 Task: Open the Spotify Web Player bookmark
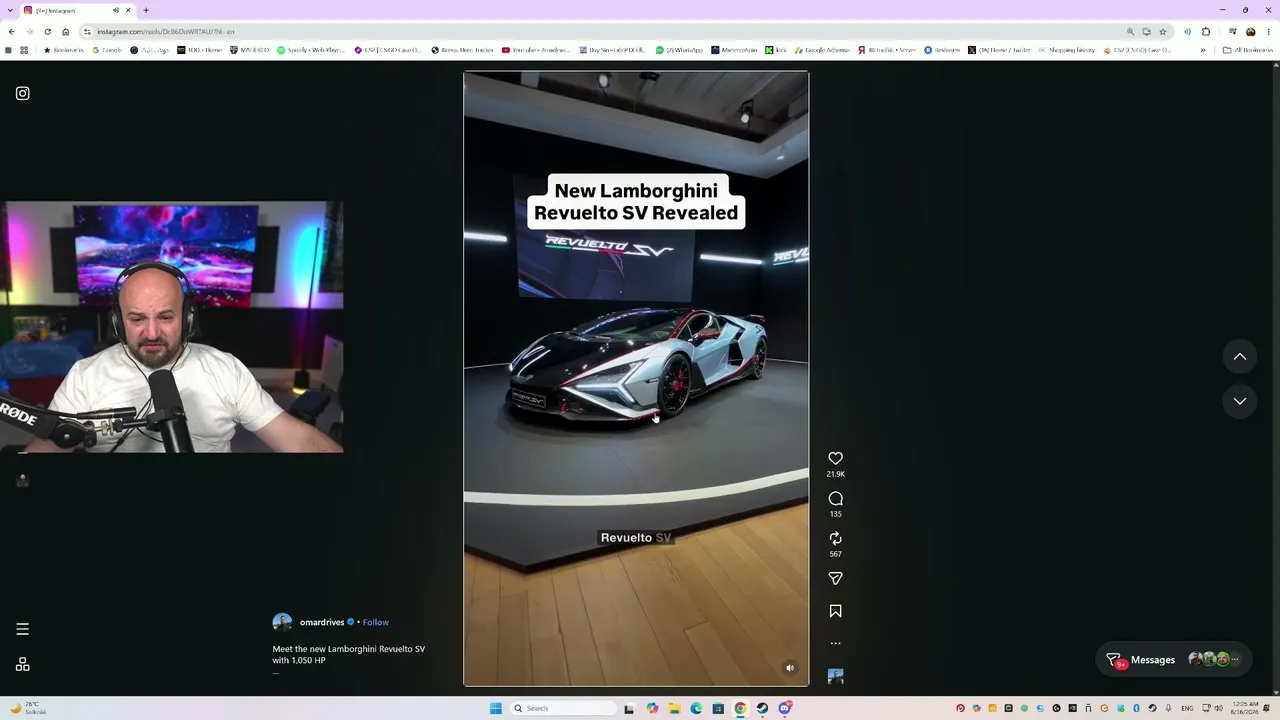click(312, 50)
